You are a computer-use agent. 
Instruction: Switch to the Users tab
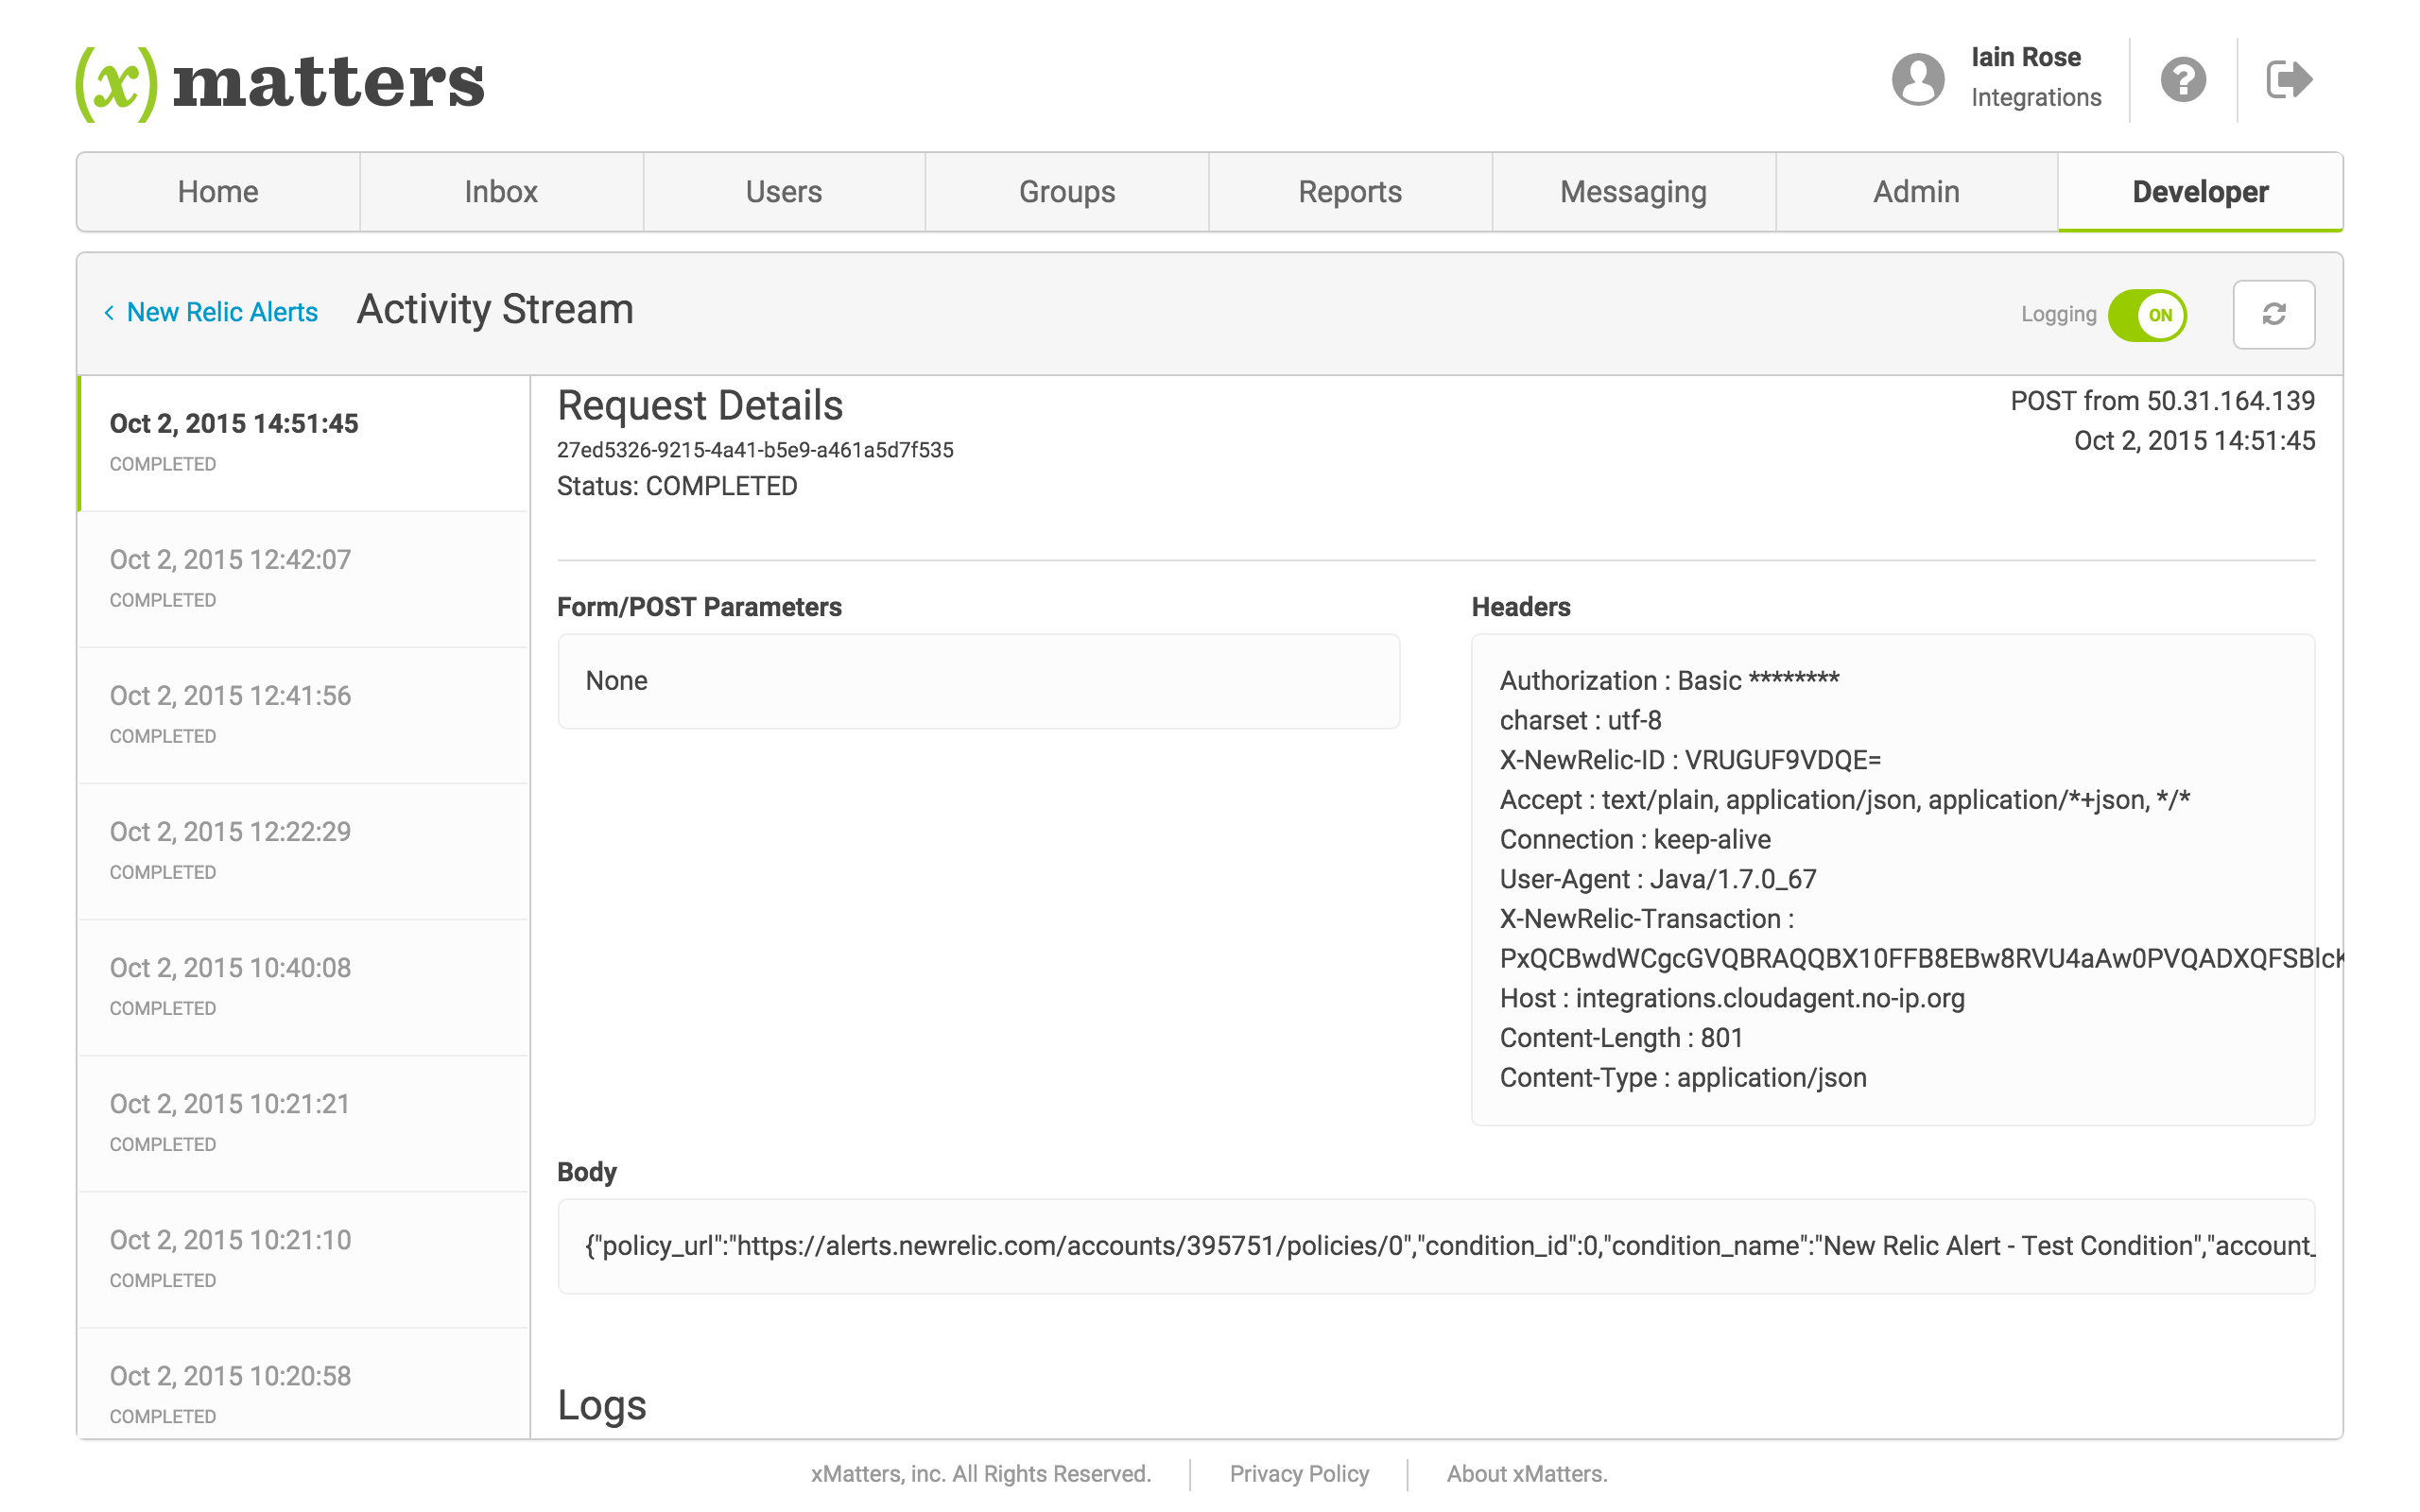(x=784, y=192)
